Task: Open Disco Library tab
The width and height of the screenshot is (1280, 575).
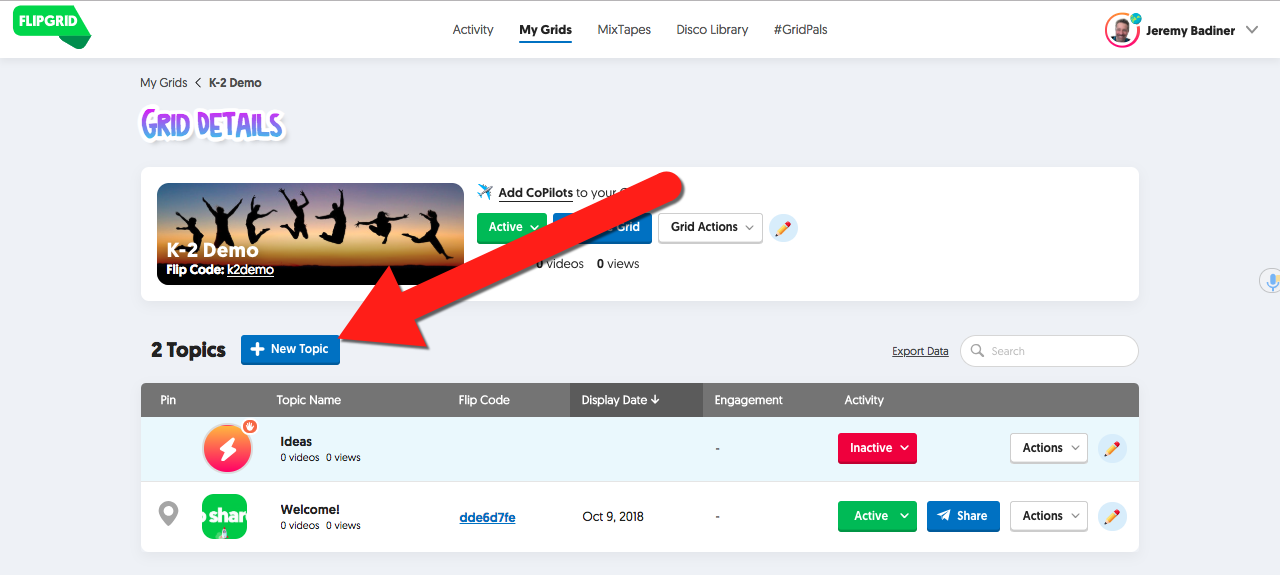Action: 712,30
